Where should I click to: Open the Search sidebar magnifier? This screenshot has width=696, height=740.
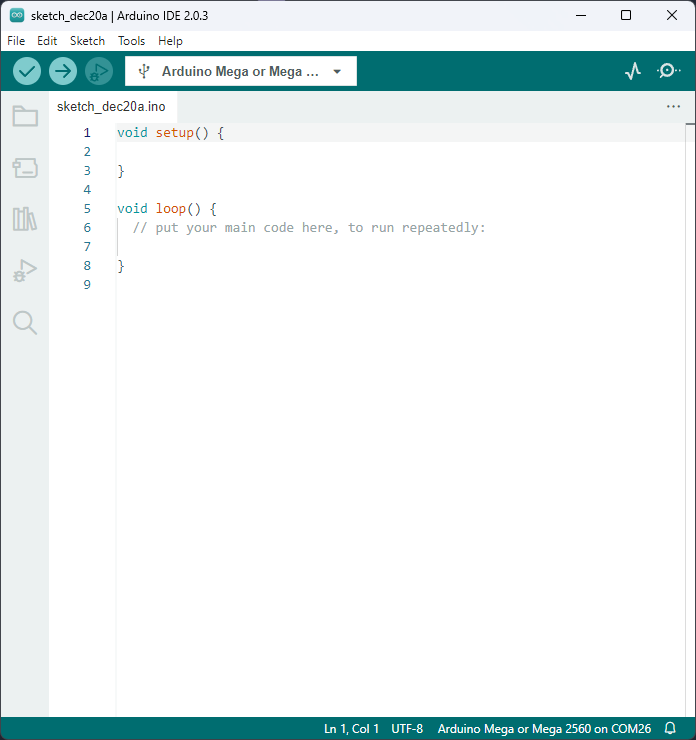(x=25, y=322)
